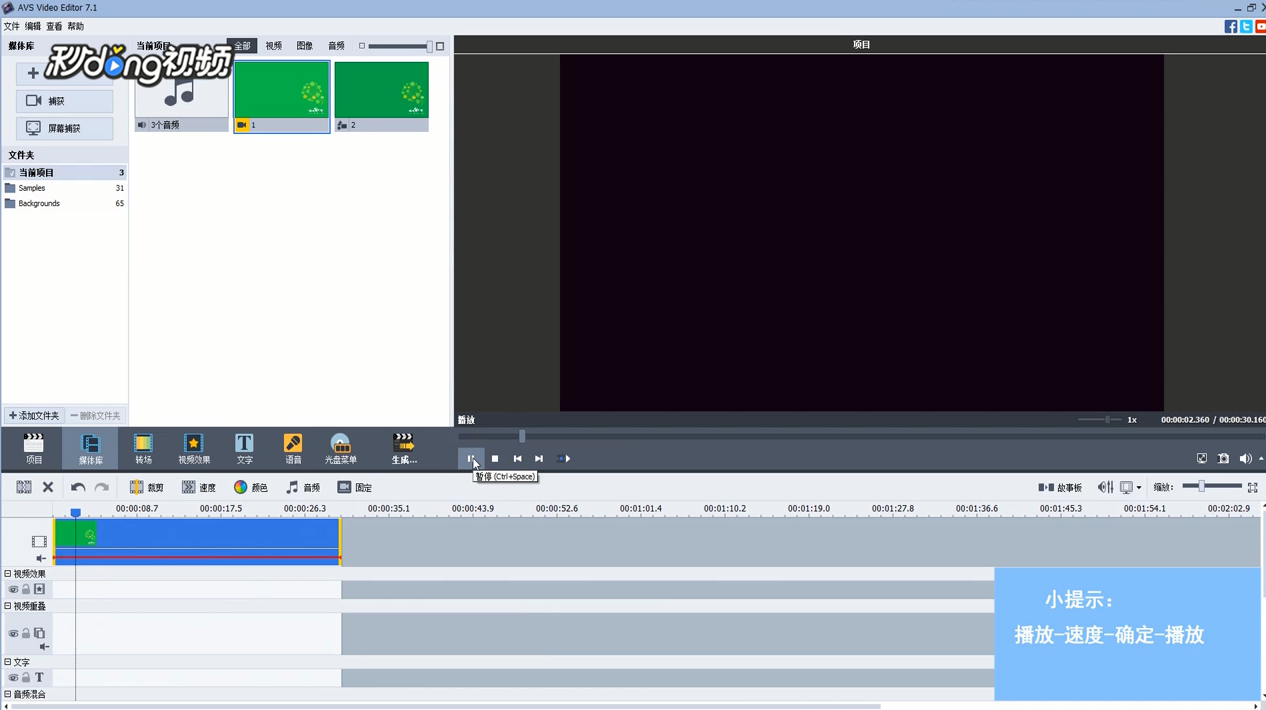Click the 添加文件夹 add folder button
Image resolution: width=1266 pixels, height=710 pixels.
tap(34, 416)
